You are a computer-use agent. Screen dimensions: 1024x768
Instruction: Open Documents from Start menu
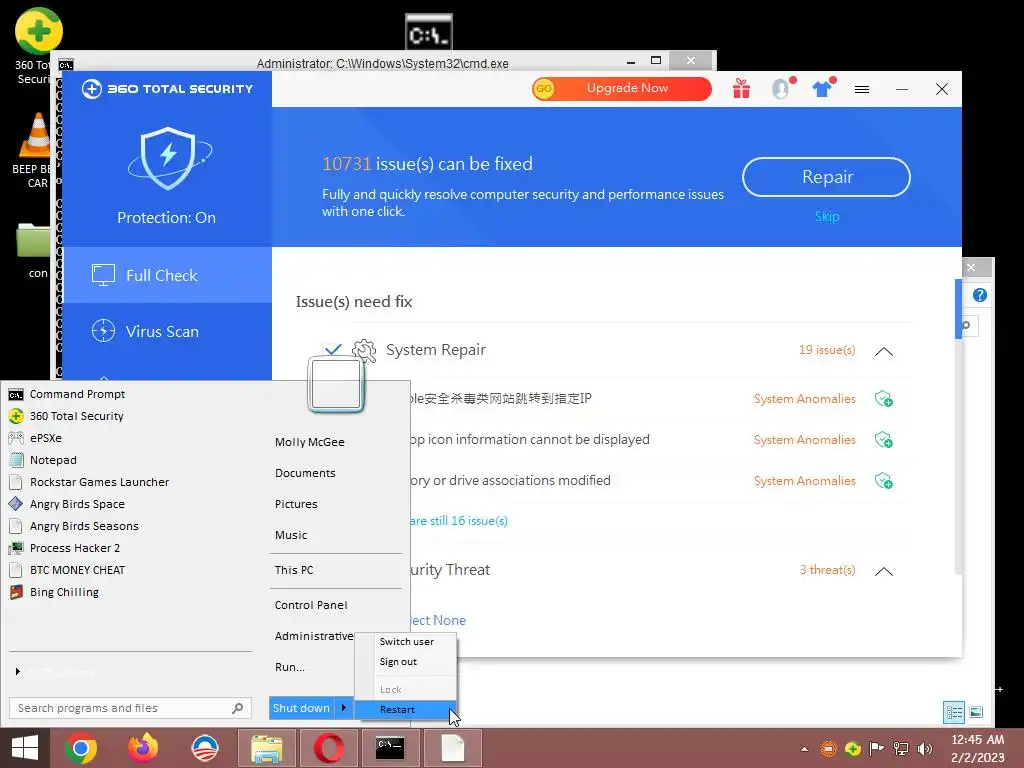pos(305,473)
